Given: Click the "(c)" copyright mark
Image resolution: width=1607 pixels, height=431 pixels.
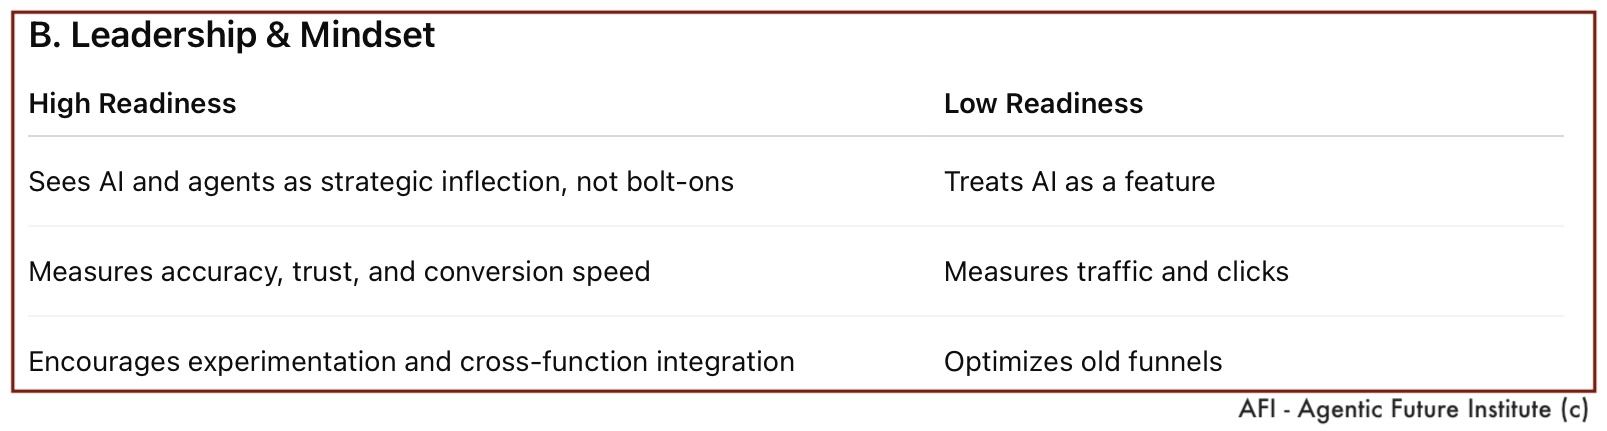Looking at the screenshot, I should 1574,410.
